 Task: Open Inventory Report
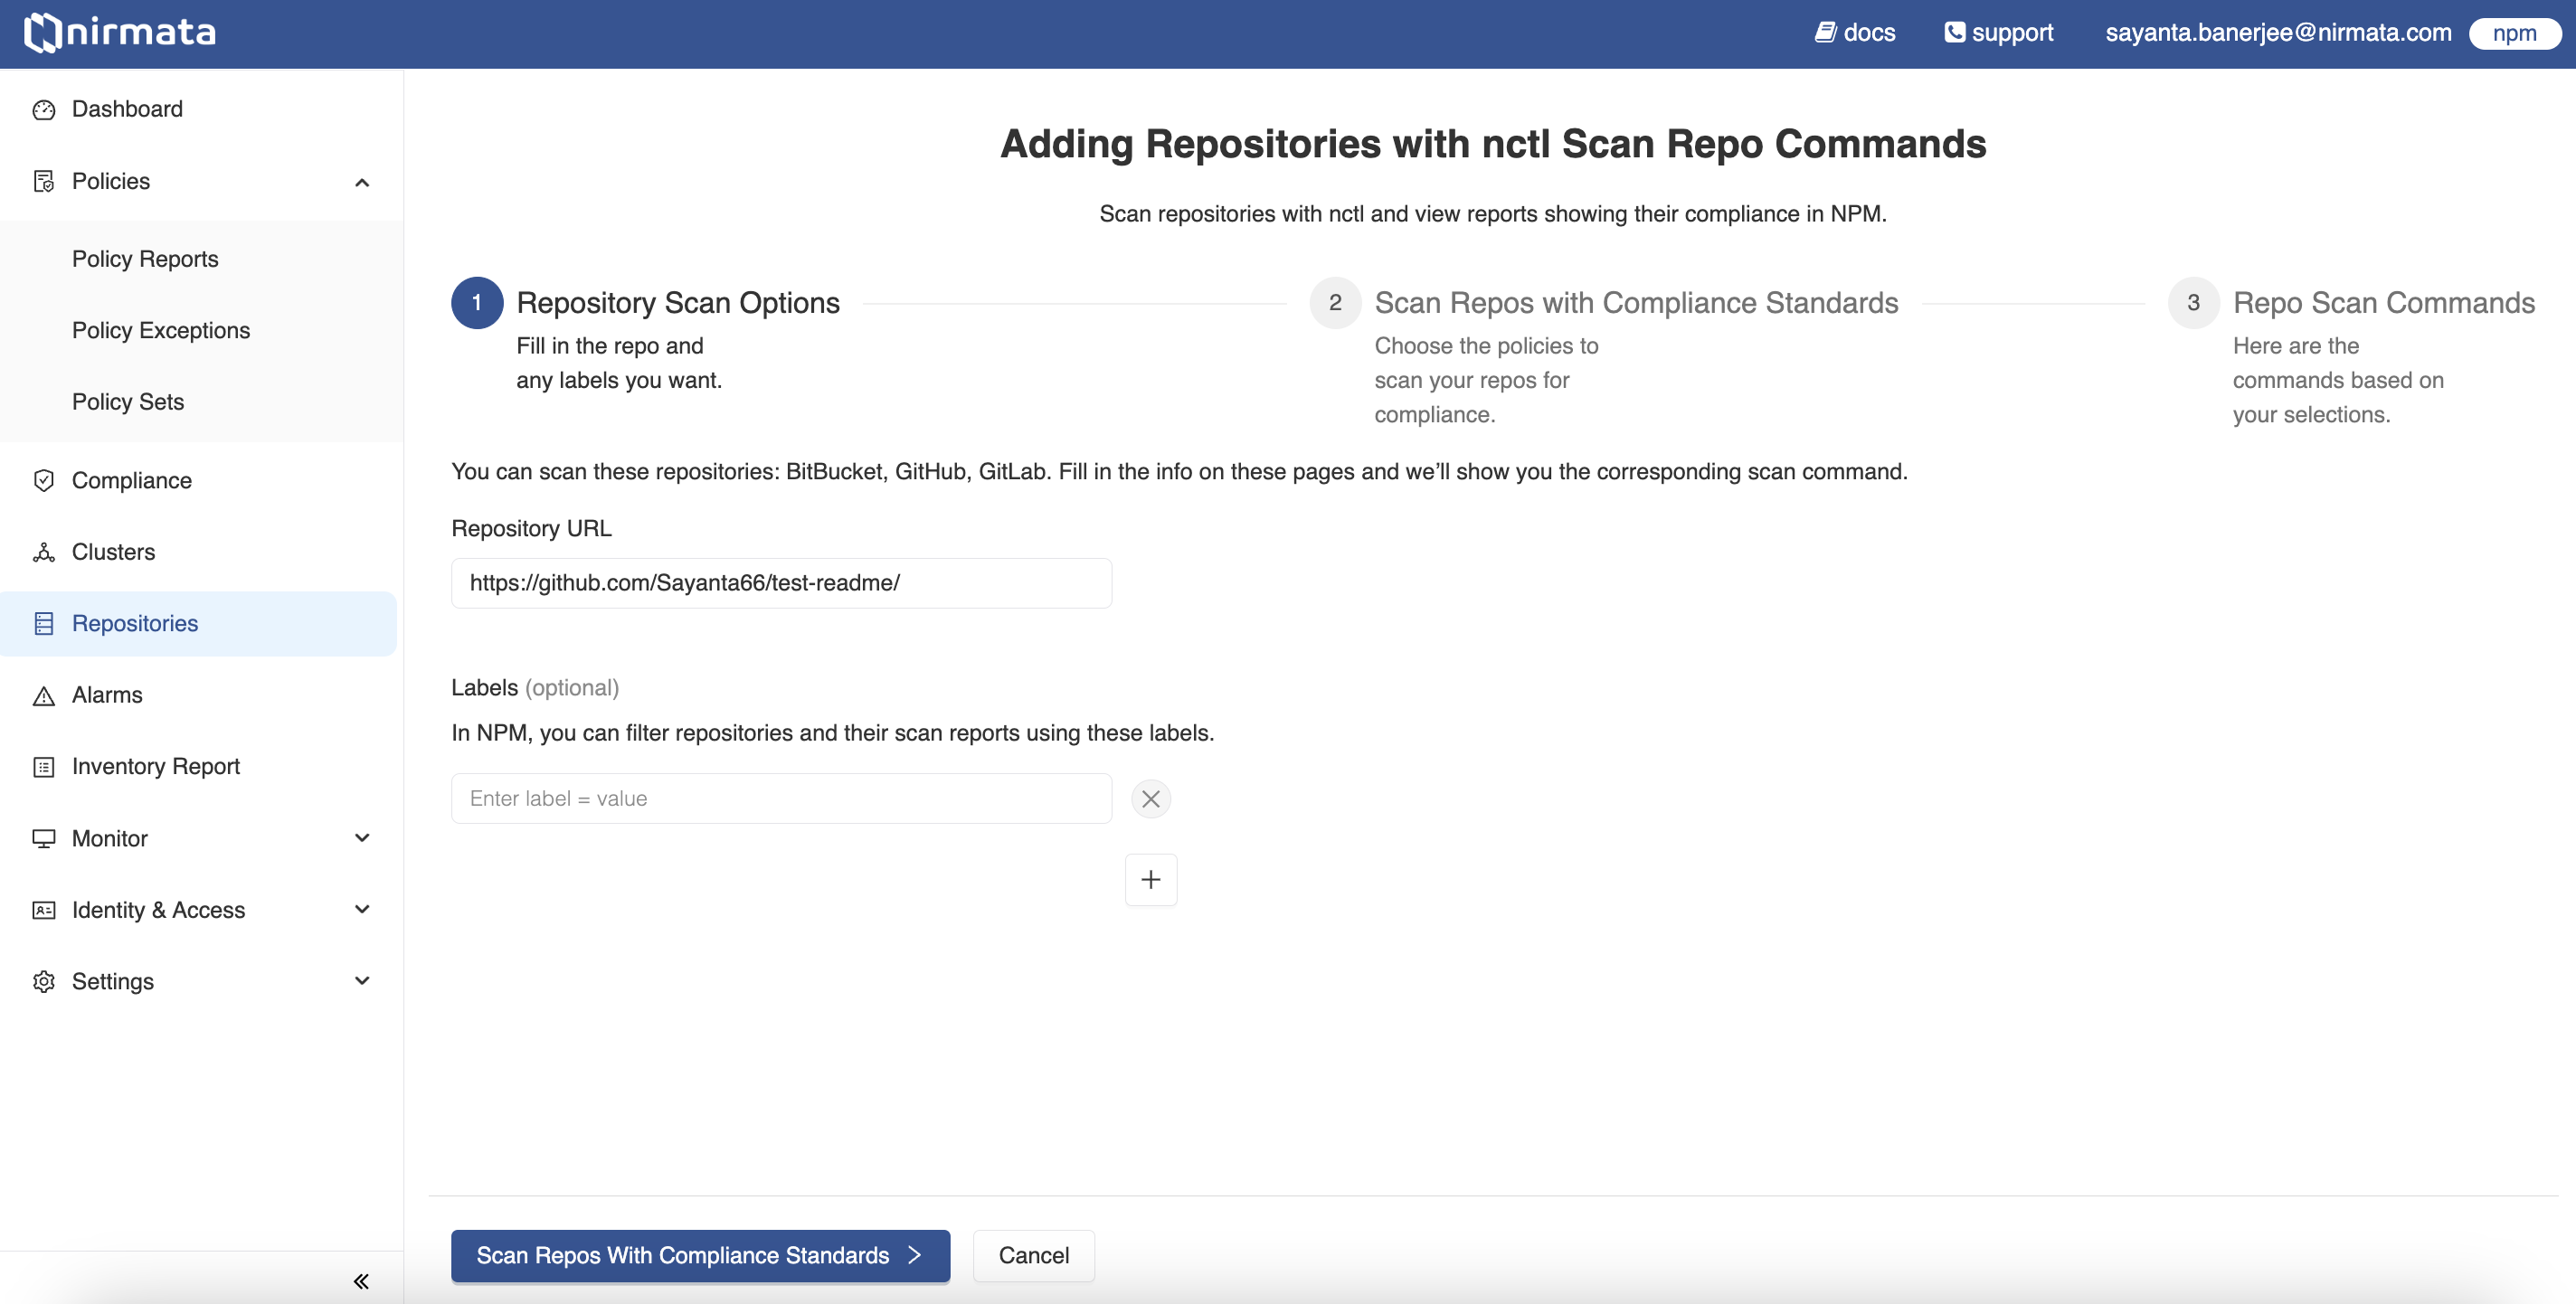click(156, 767)
